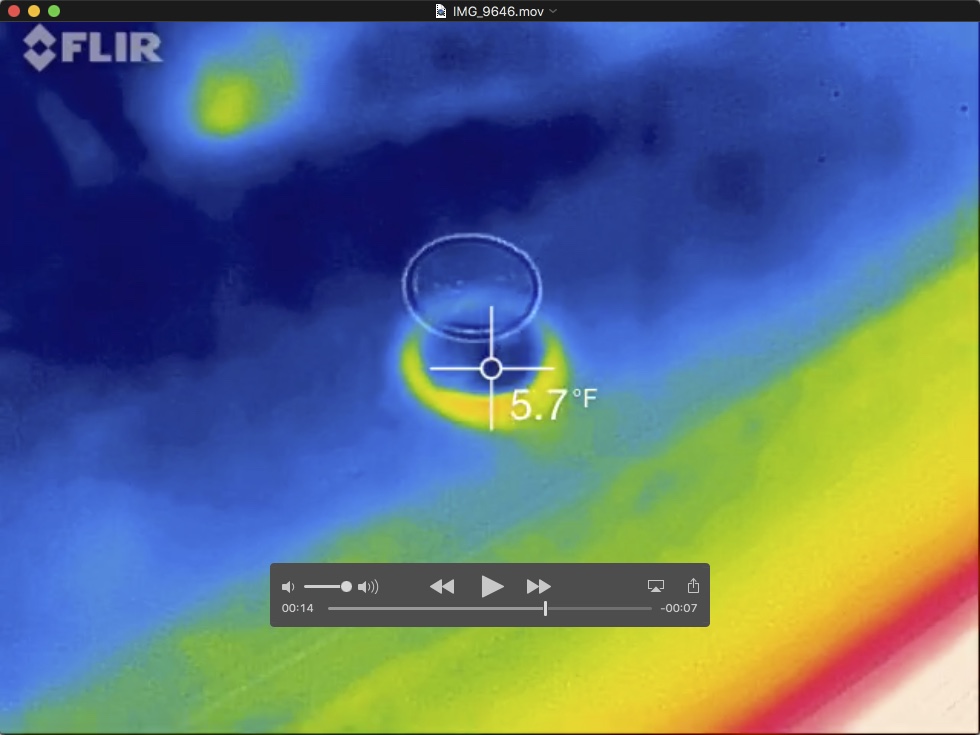
Task: Click the rewind double-arrow button
Action: pos(442,587)
